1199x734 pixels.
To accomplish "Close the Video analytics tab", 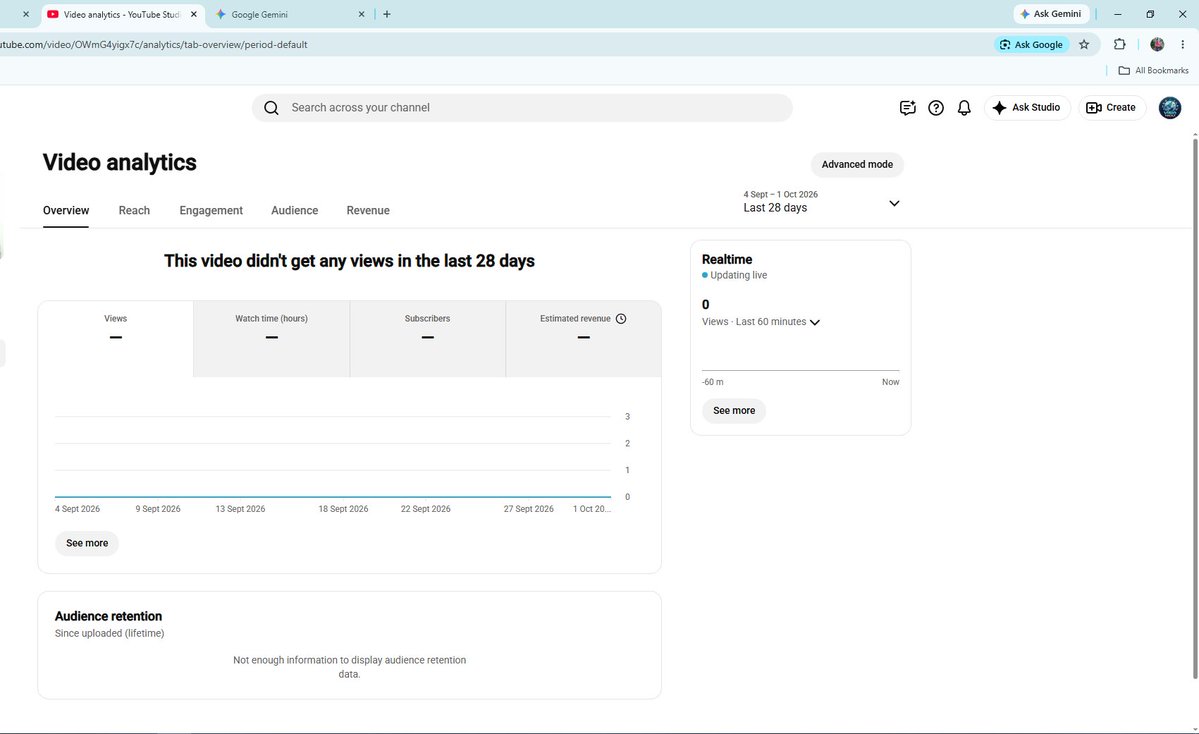I will pos(193,14).
